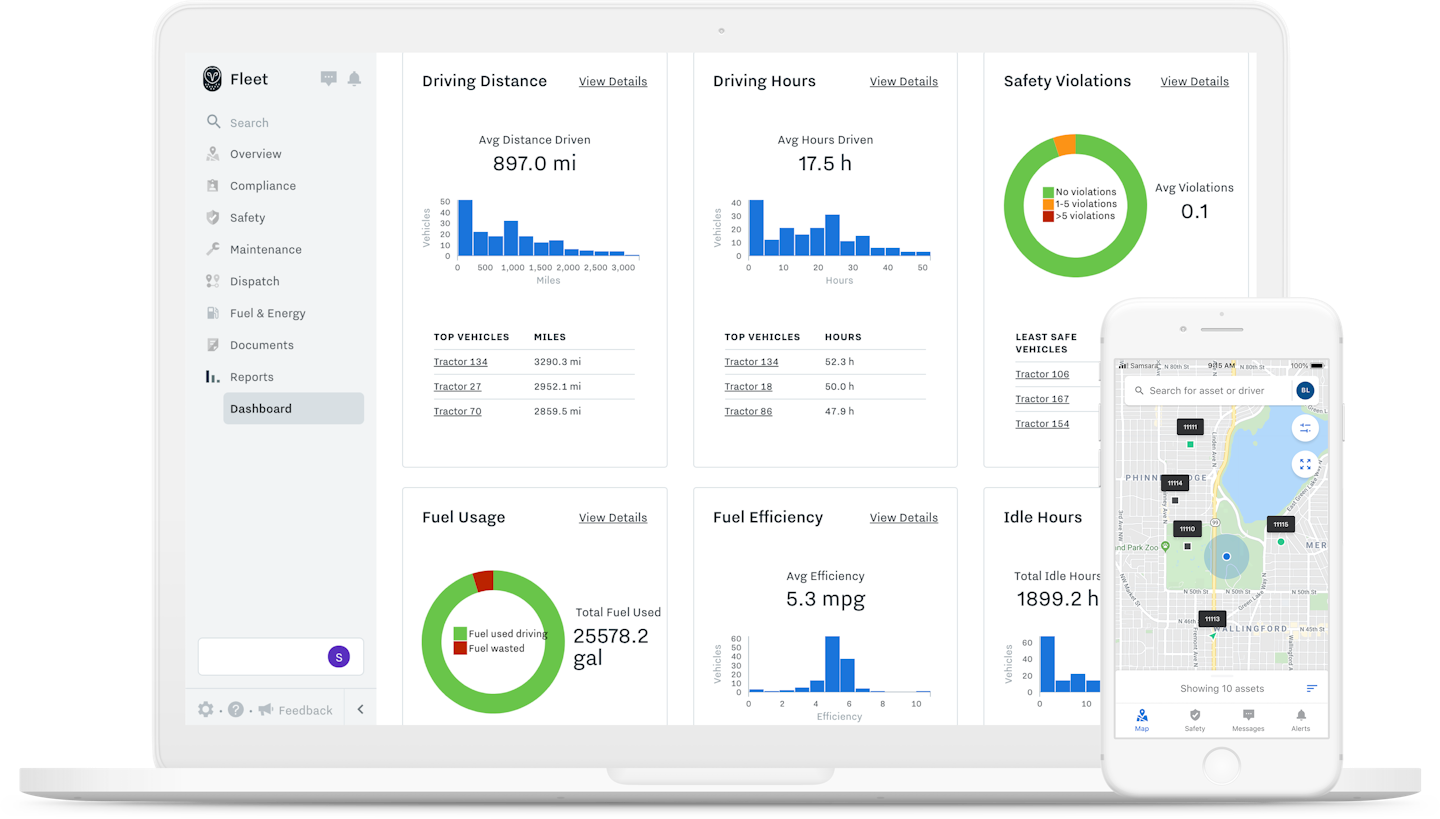
Task: Tap the map filter sliders icon on phone
Action: point(1304,428)
